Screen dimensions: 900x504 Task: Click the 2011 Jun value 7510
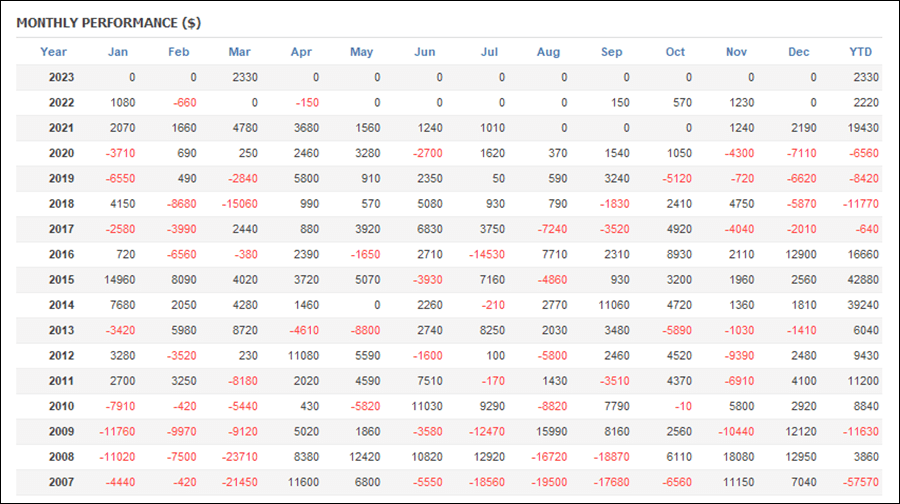[430, 381]
